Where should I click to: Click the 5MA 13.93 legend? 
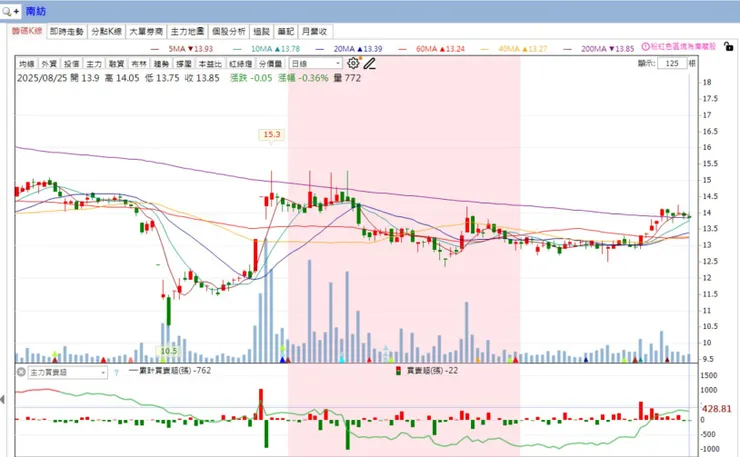click(182, 49)
